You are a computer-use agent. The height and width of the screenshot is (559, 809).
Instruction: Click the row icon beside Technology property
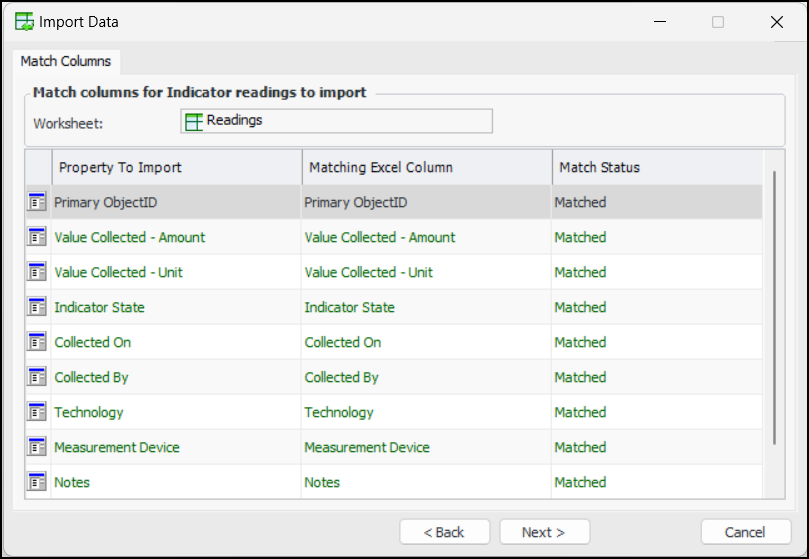click(x=37, y=412)
